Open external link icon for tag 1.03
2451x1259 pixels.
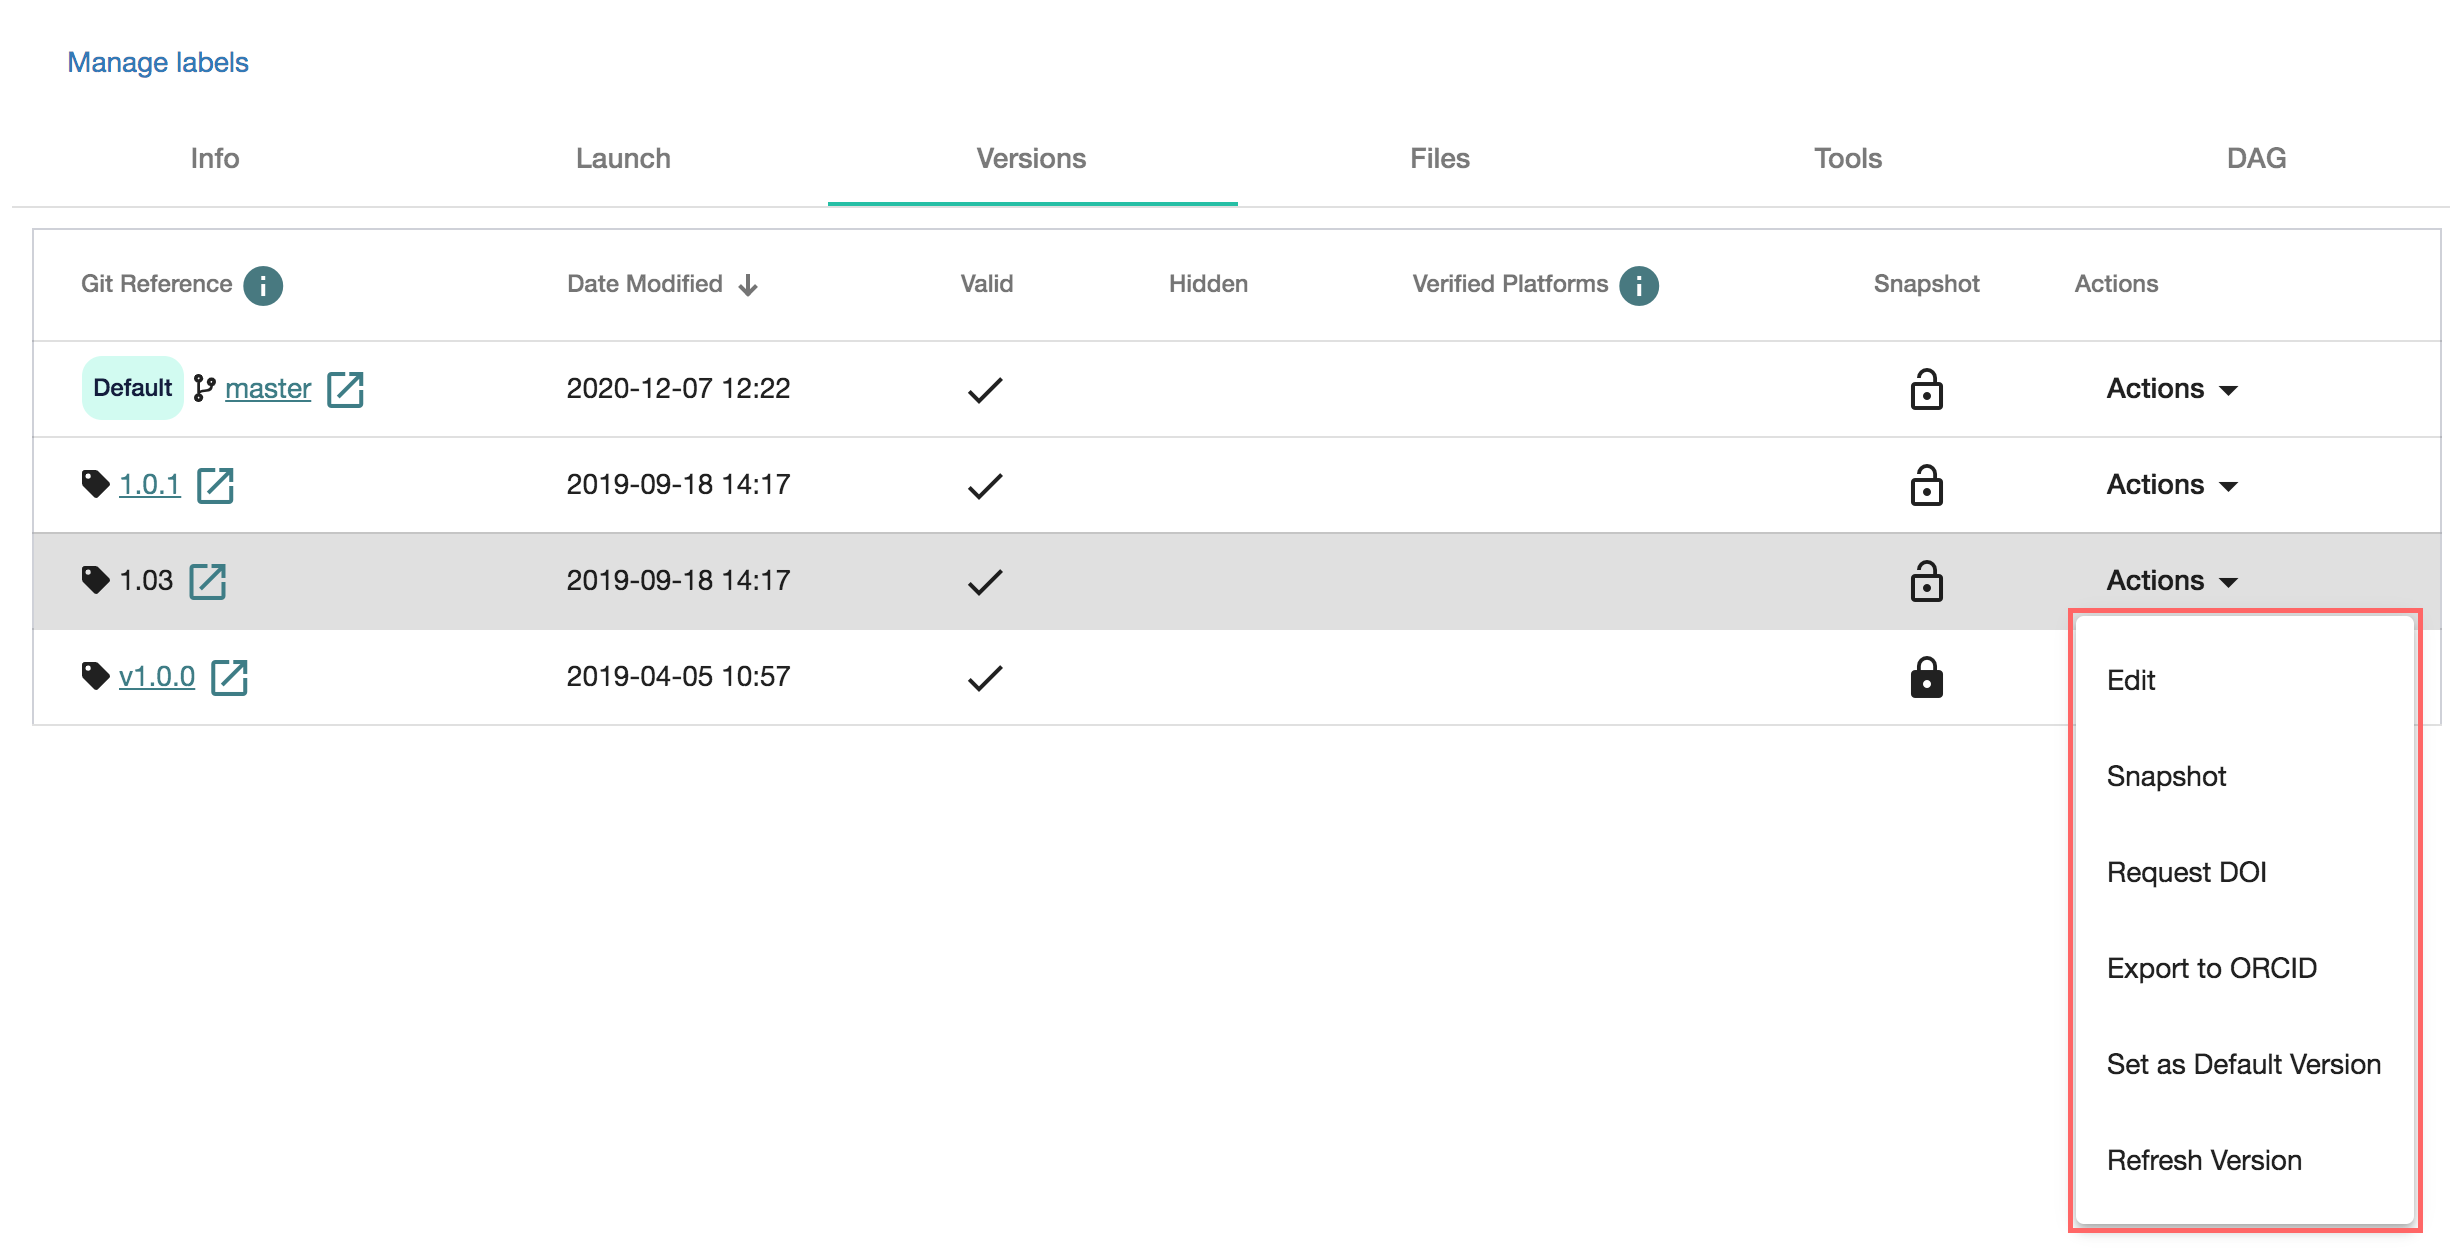pos(208,581)
